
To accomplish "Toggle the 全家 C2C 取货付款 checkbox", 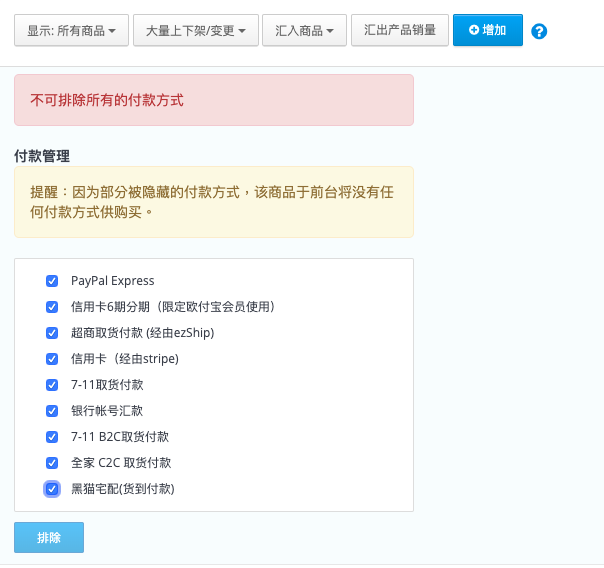I will (x=52, y=463).
